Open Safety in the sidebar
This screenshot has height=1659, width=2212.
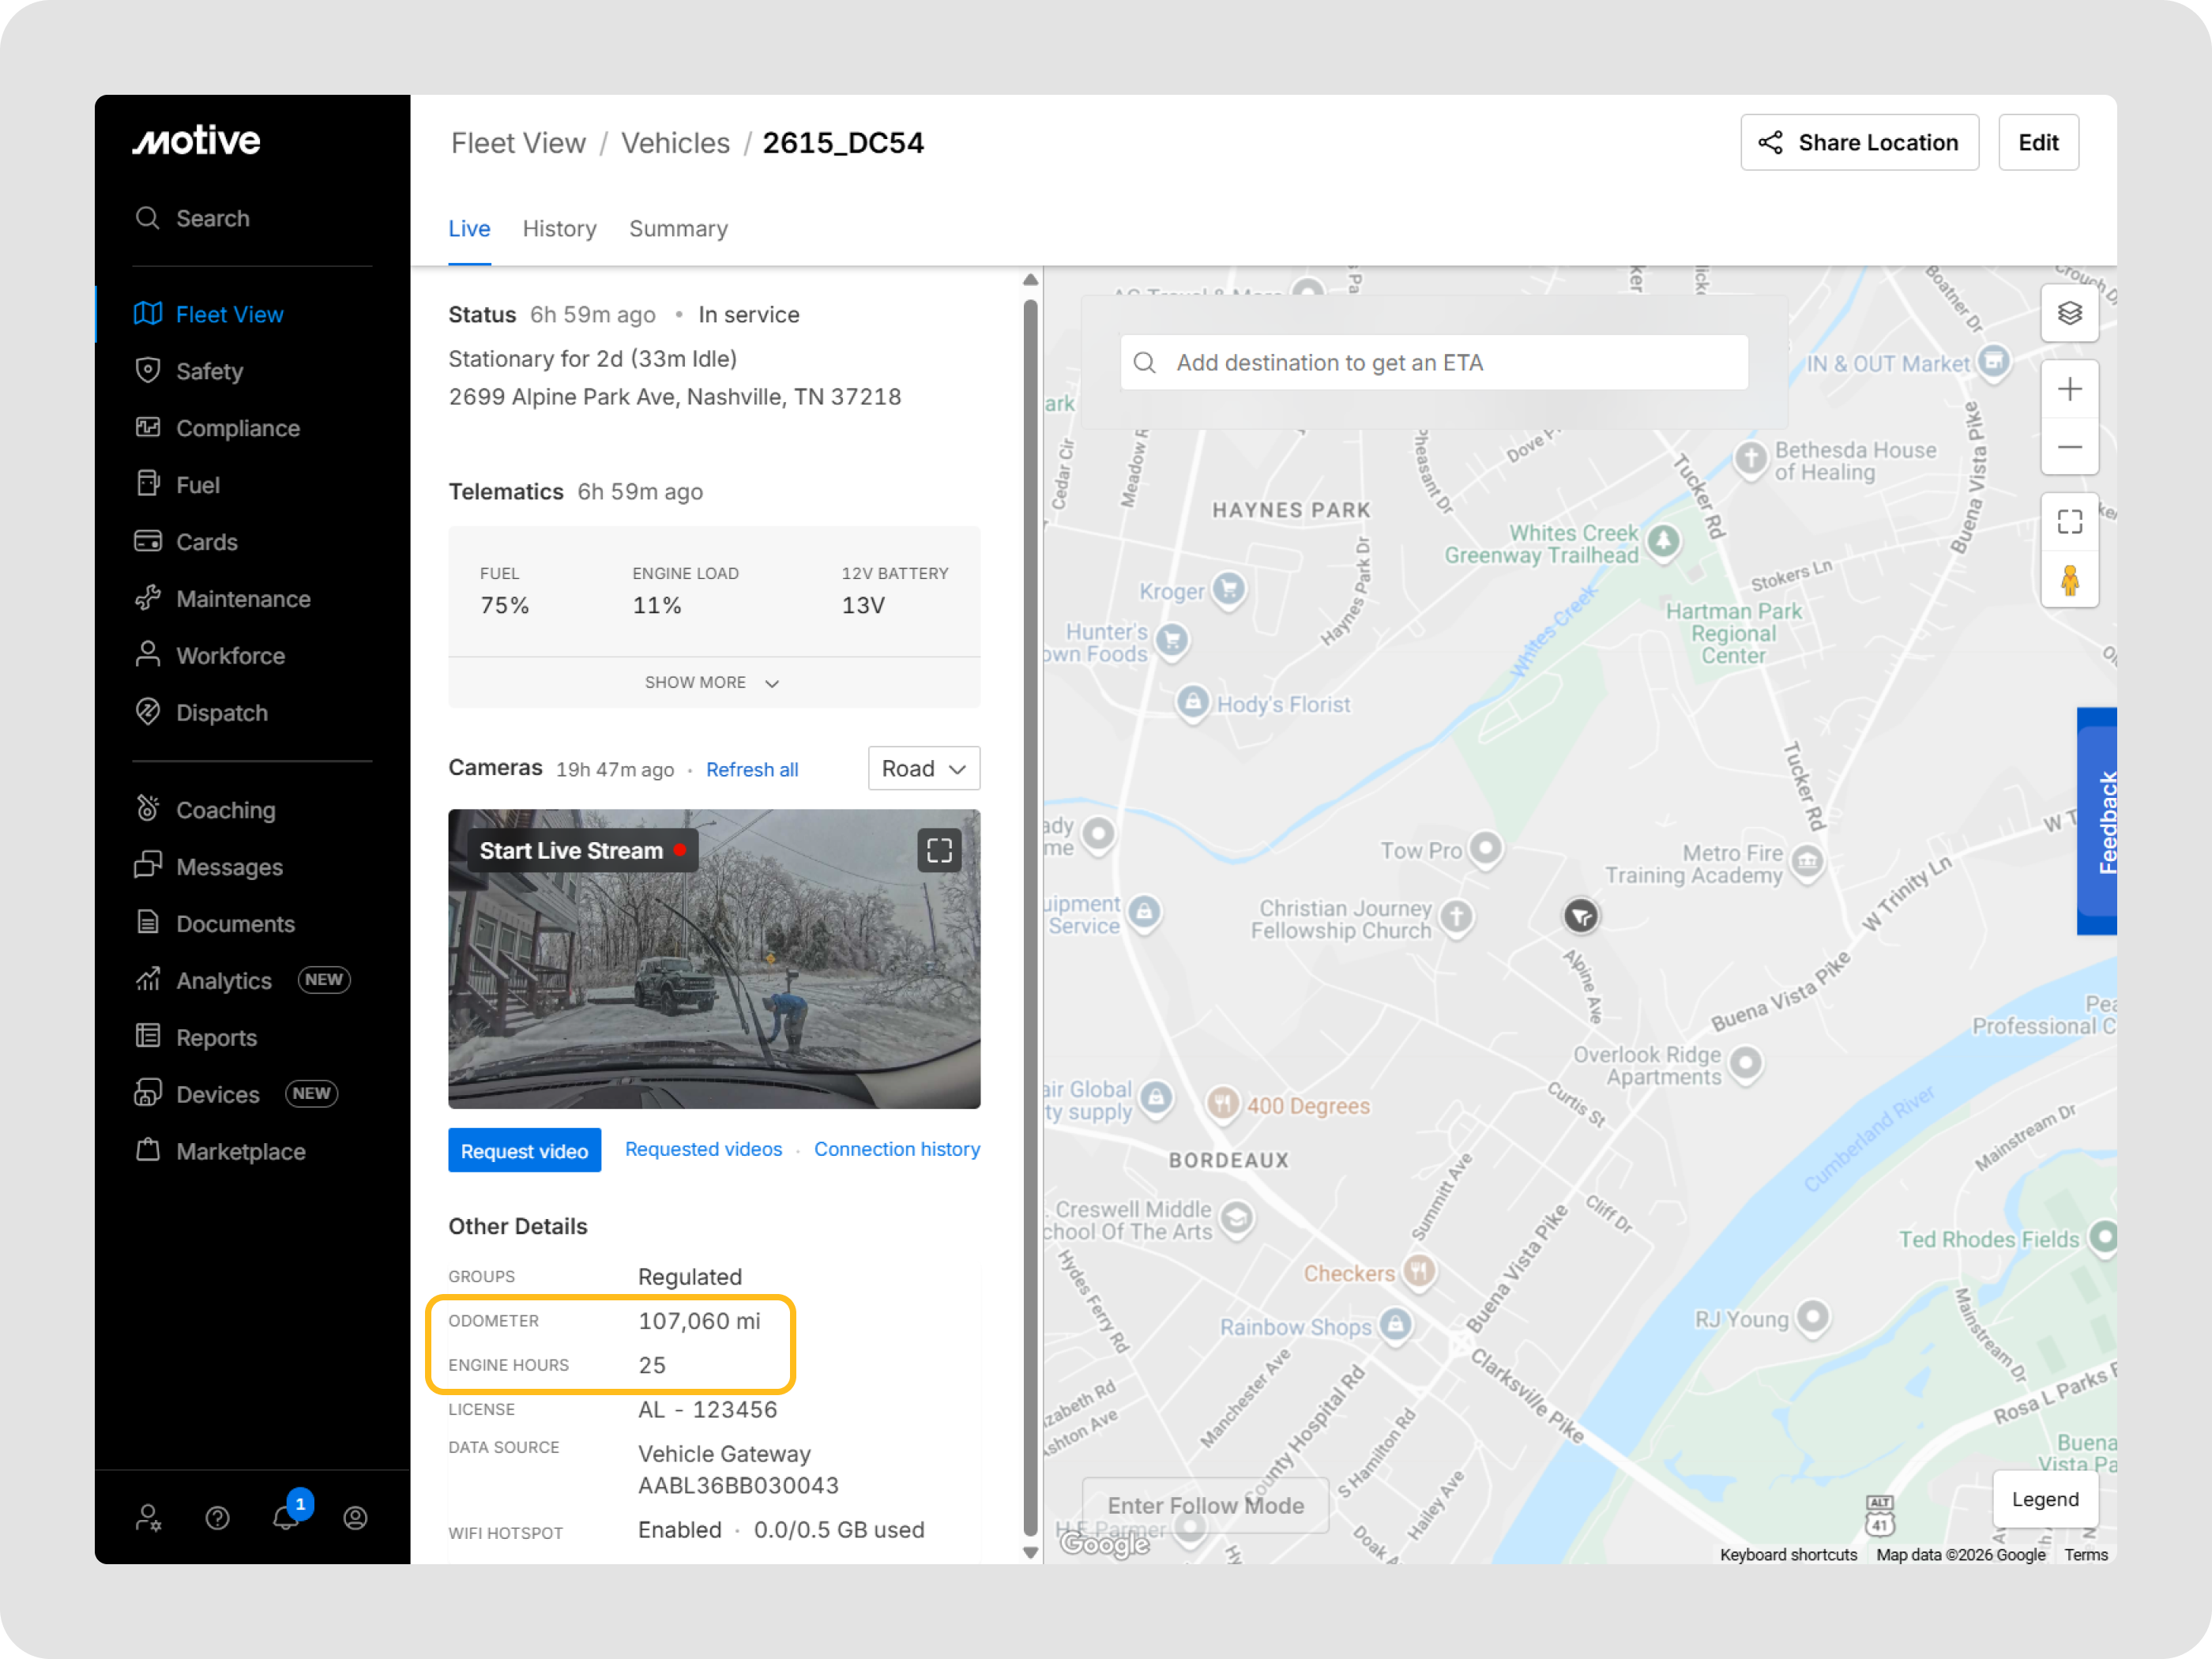click(209, 371)
